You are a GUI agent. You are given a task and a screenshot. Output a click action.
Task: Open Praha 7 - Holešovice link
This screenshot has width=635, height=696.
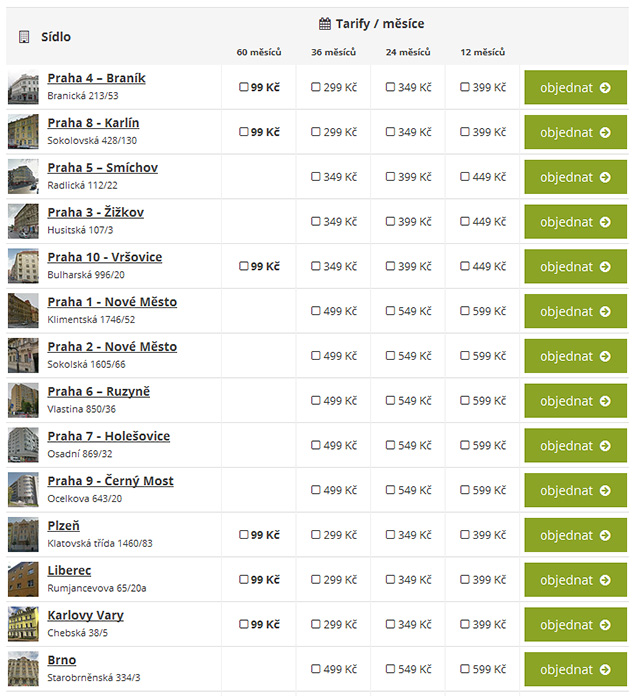point(109,436)
